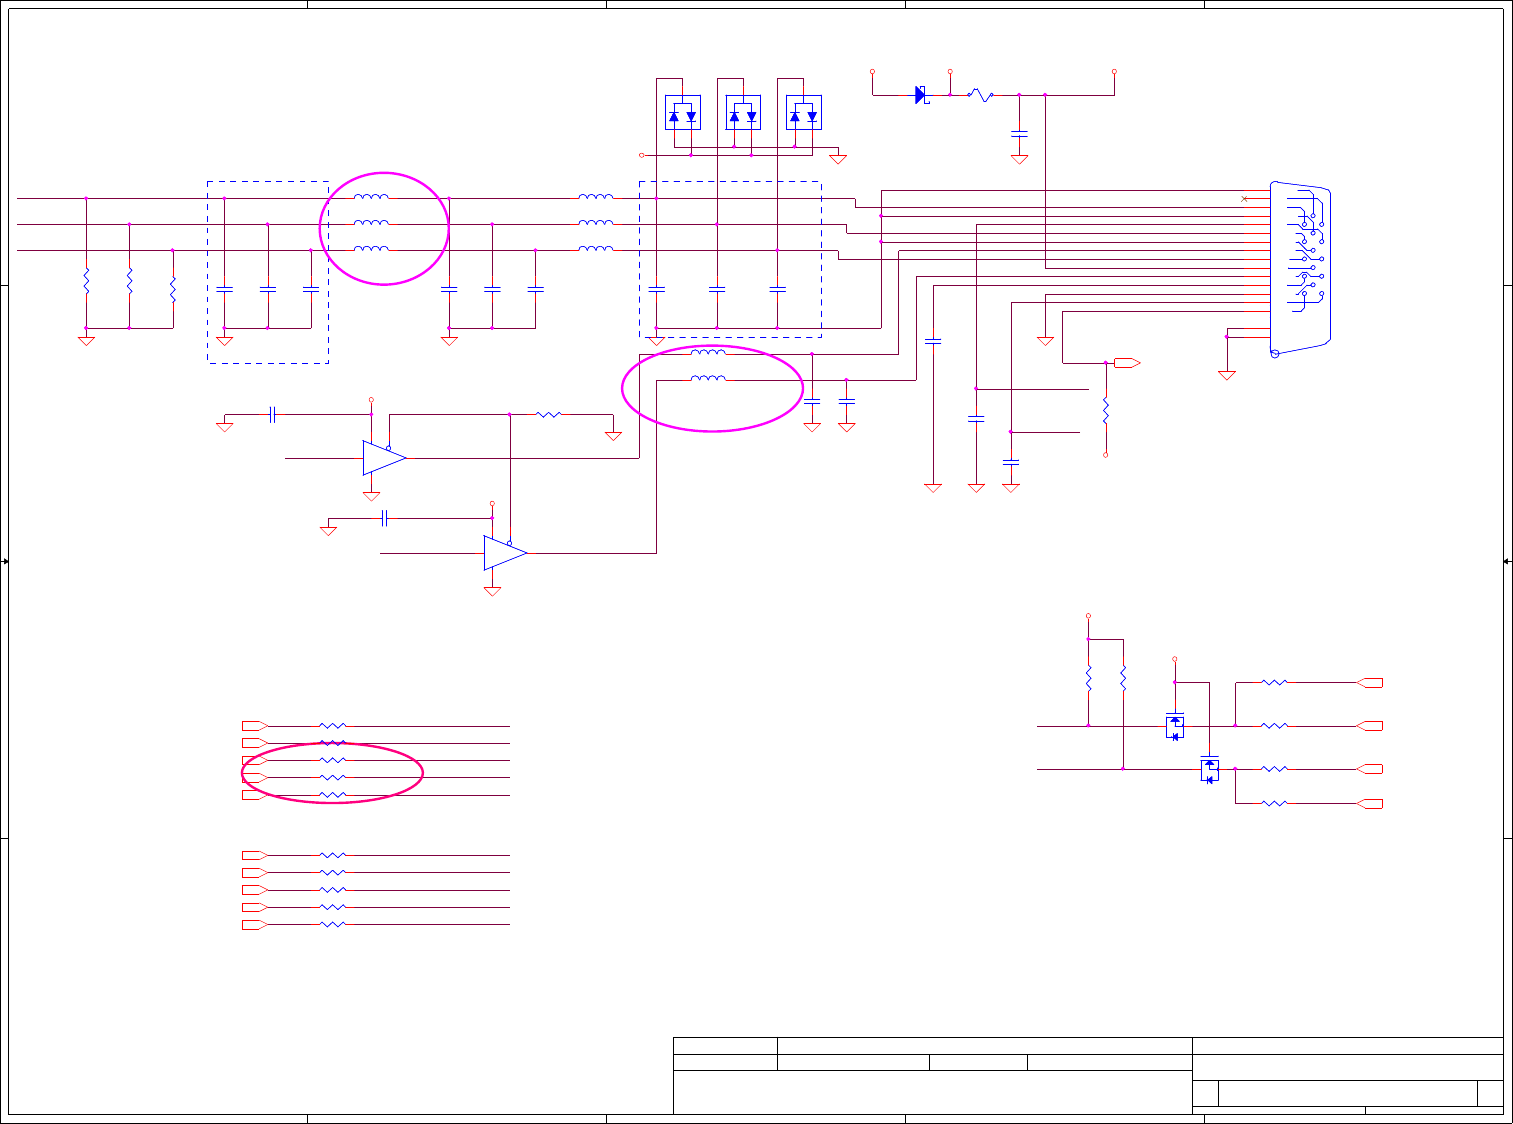Select the upper inductor of the two-inductor pair

709,352
